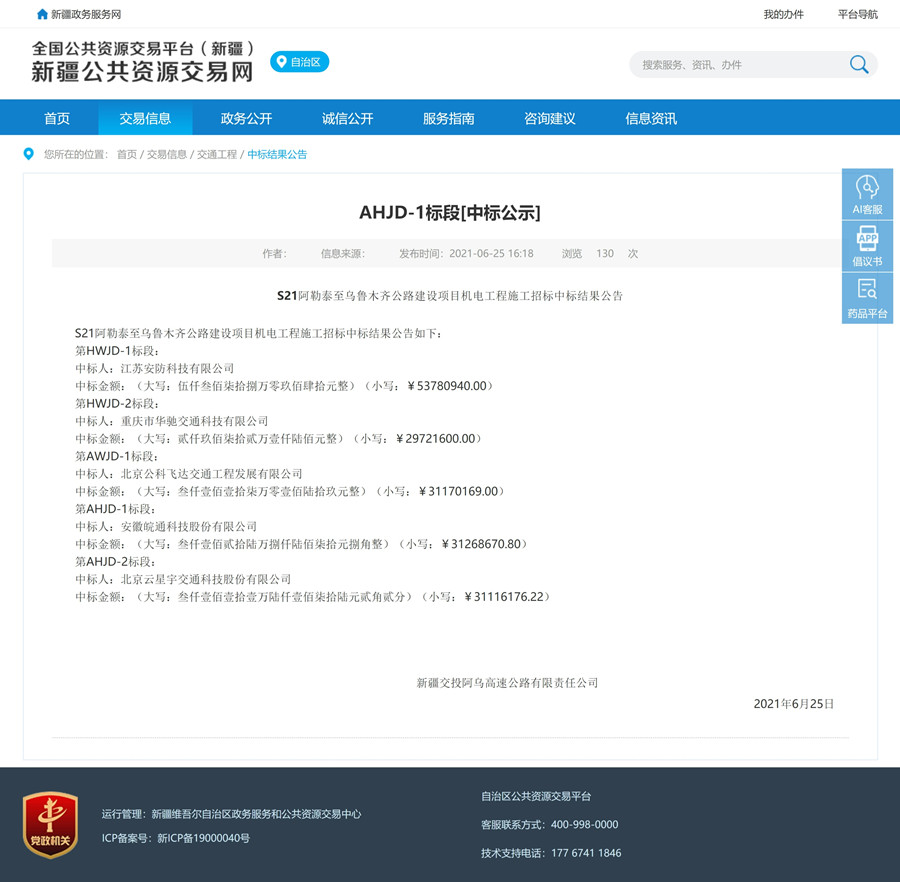Image resolution: width=900 pixels, height=882 pixels.
Task: Follow the 首页 breadcrumb link
Action: (127, 154)
